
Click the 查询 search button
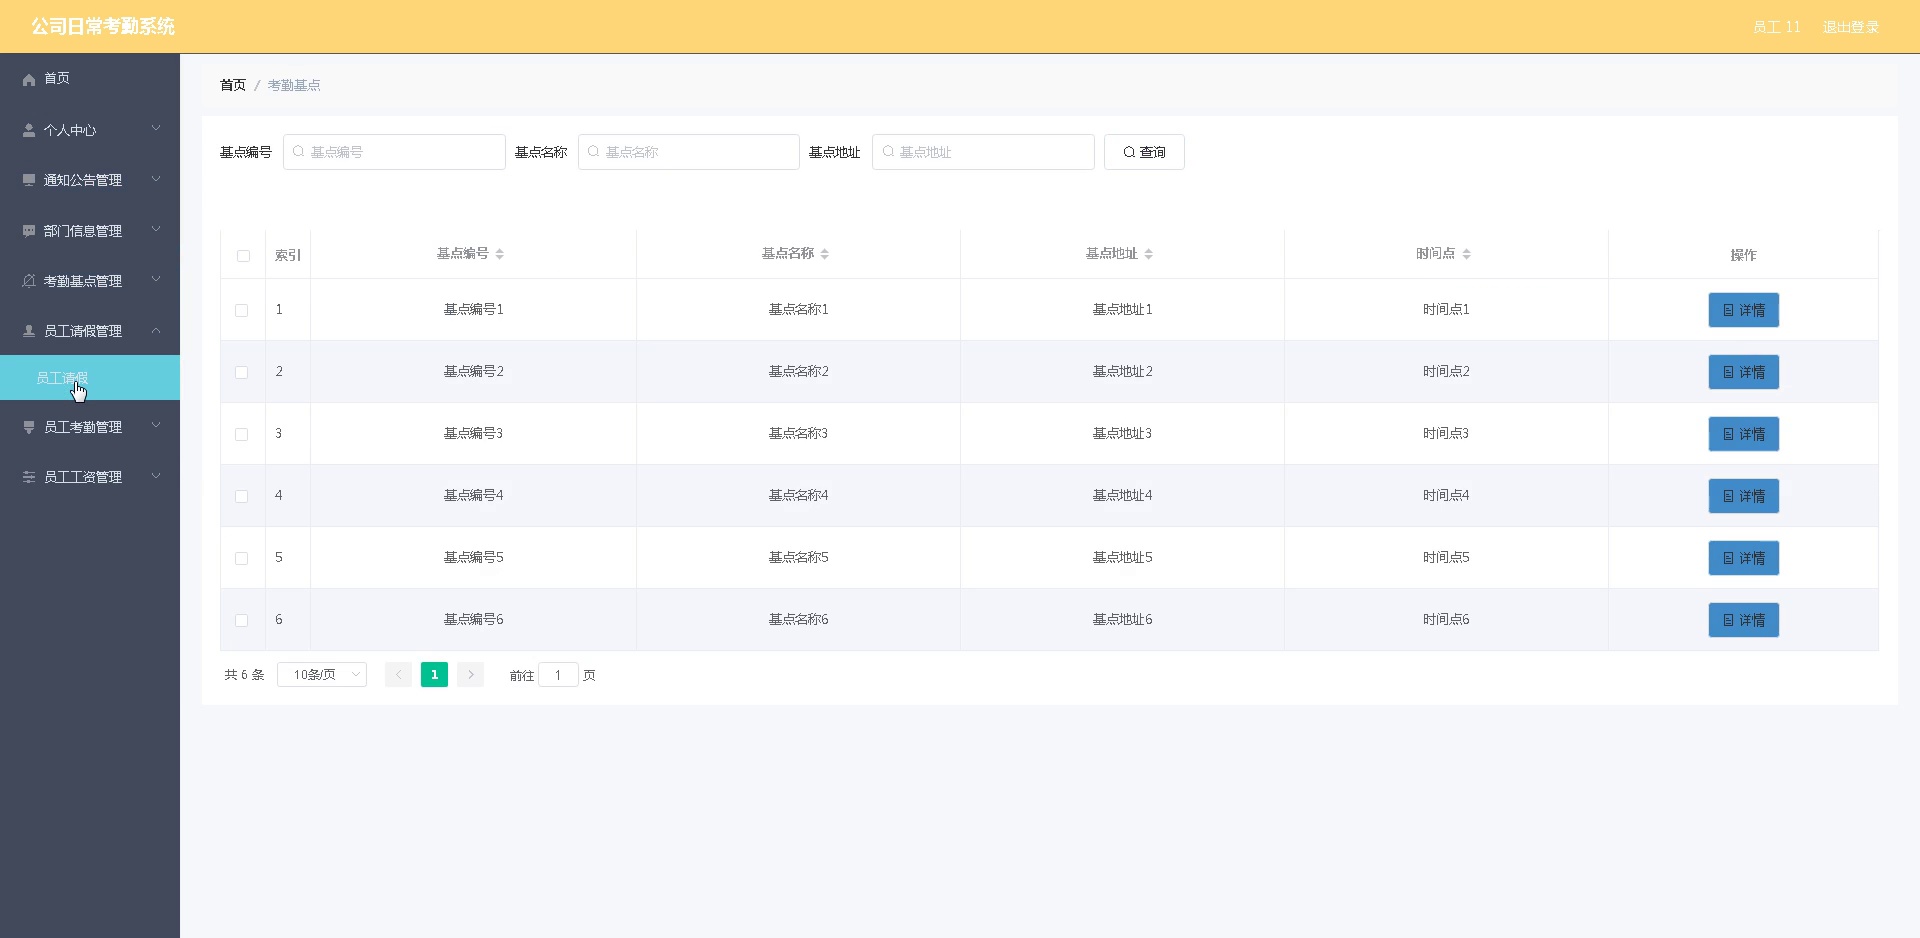[x=1144, y=152]
